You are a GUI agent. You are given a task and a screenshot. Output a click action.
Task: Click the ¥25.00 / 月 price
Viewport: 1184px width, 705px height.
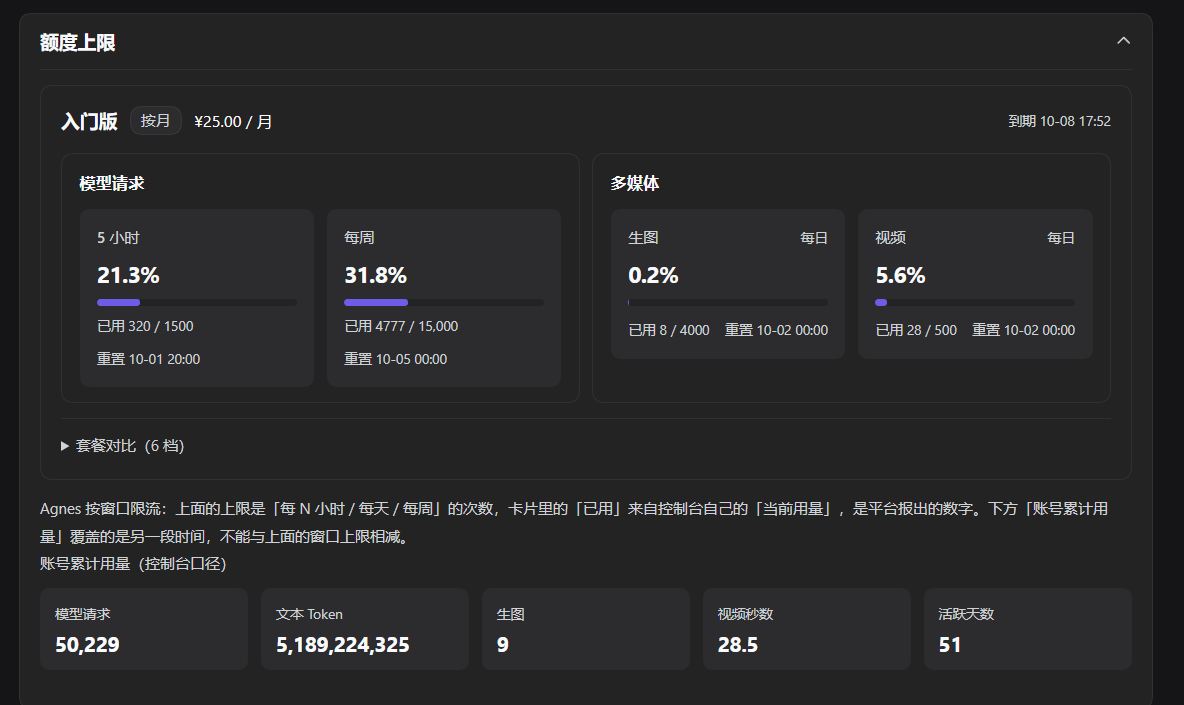pyautogui.click(x=233, y=122)
